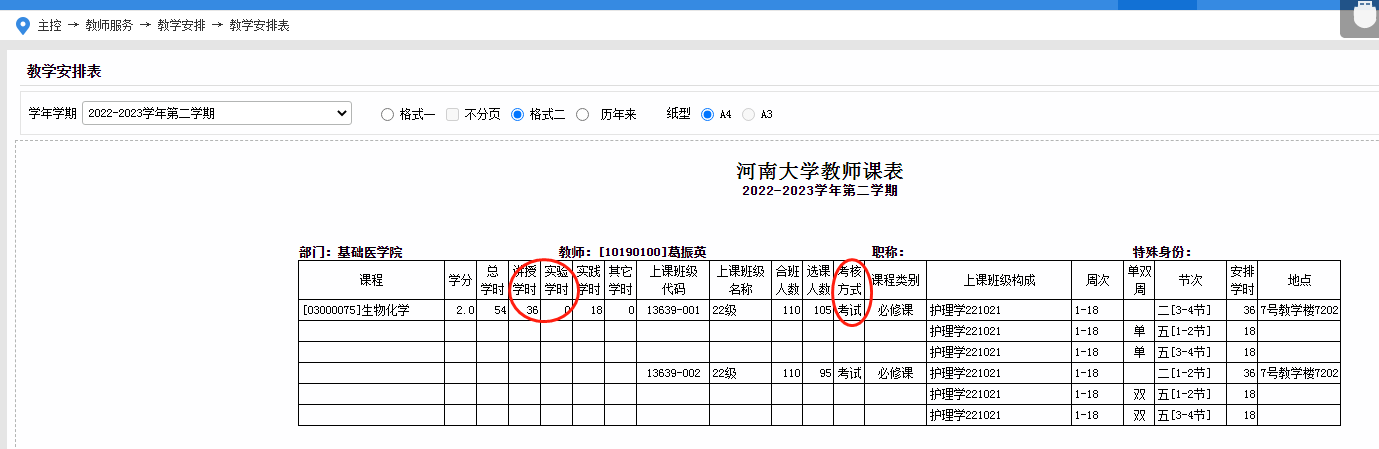Click the 地点 column header

(x=1299, y=280)
